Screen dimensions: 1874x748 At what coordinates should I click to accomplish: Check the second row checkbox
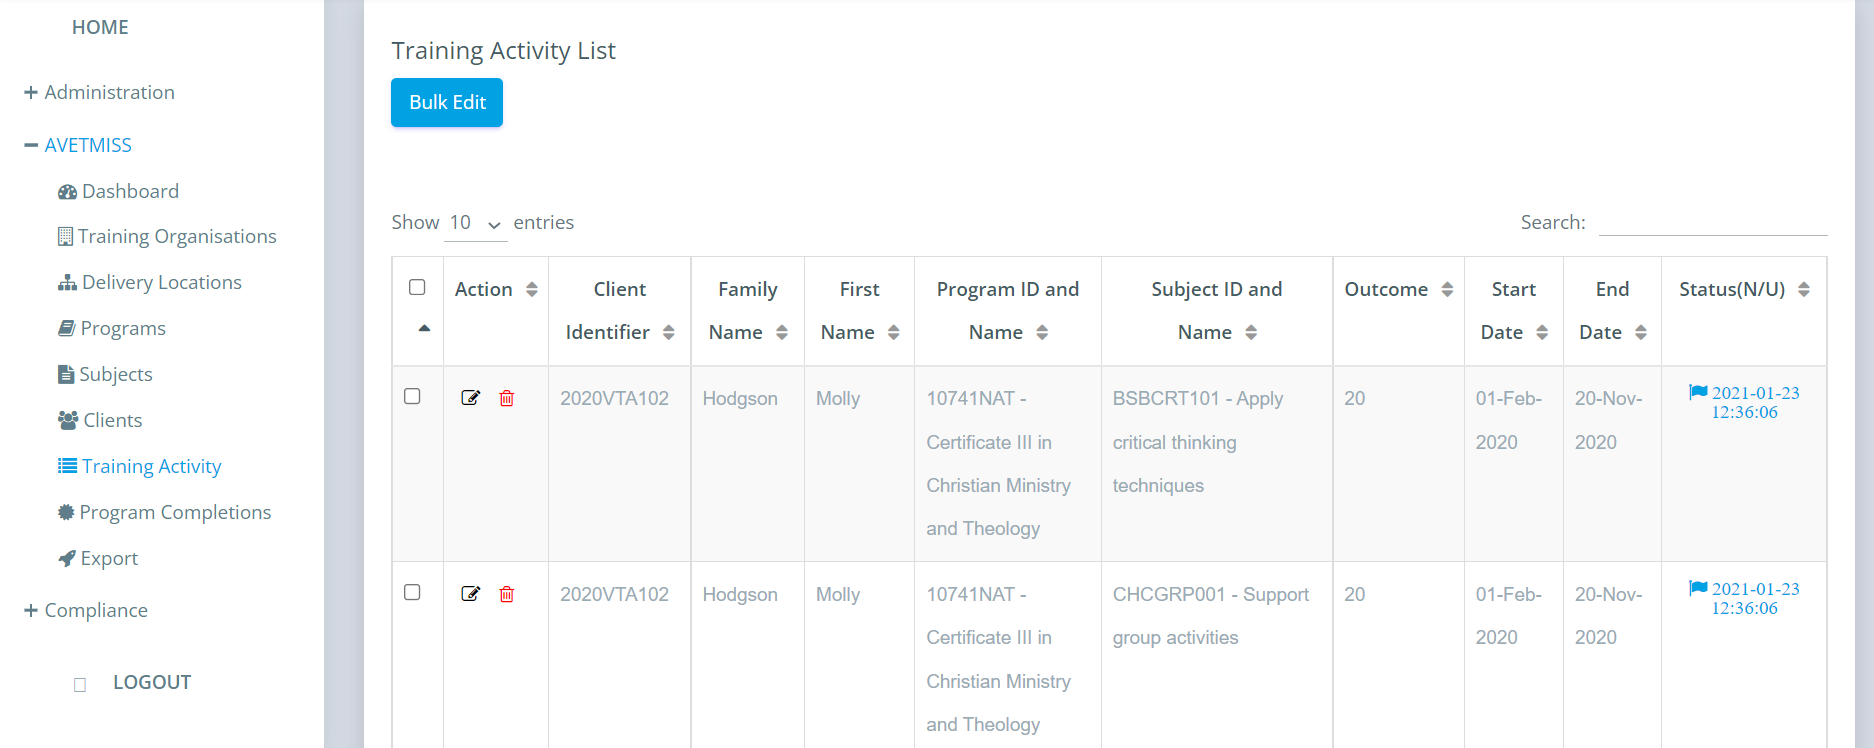412,592
